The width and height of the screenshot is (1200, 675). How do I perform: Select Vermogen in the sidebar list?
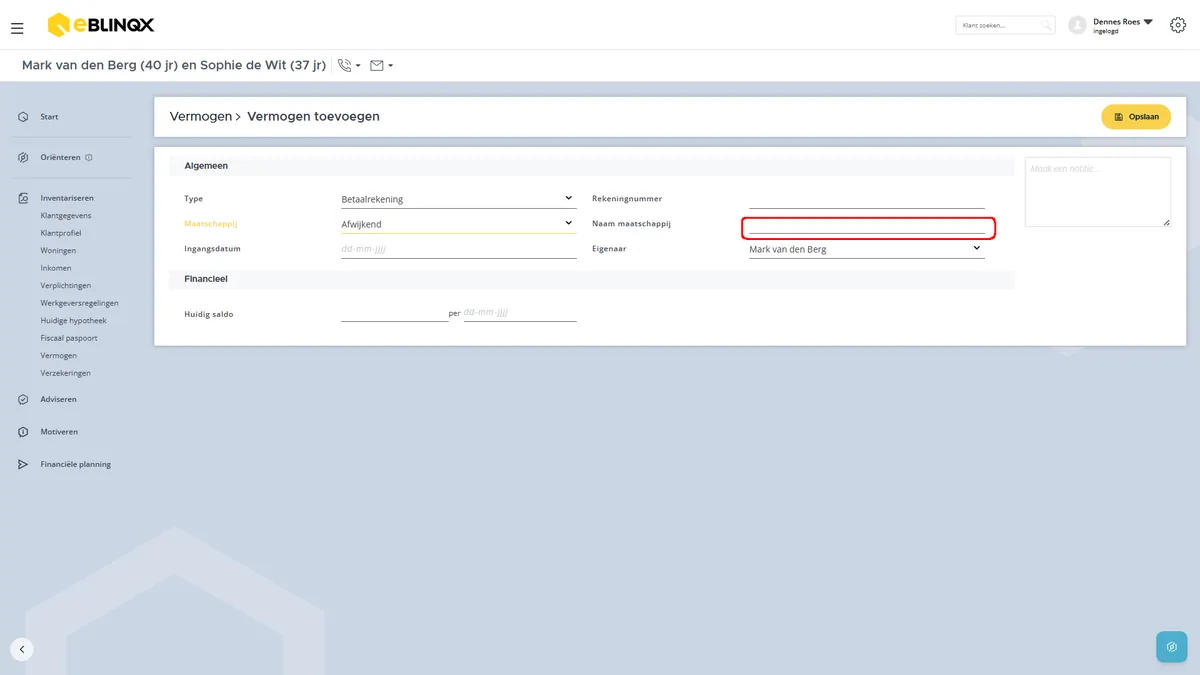coord(59,356)
